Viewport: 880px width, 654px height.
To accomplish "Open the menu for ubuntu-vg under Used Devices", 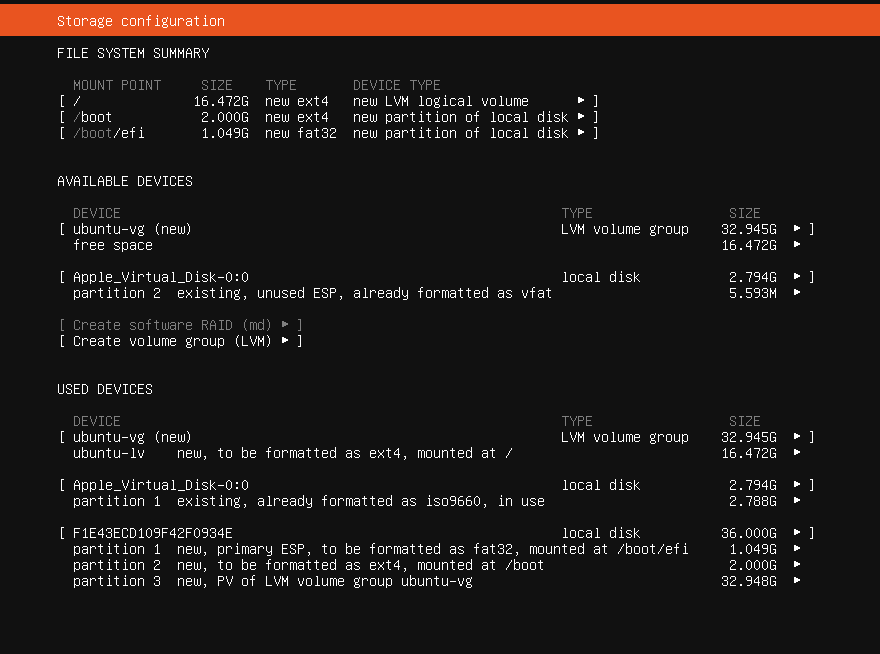I will pos(798,437).
